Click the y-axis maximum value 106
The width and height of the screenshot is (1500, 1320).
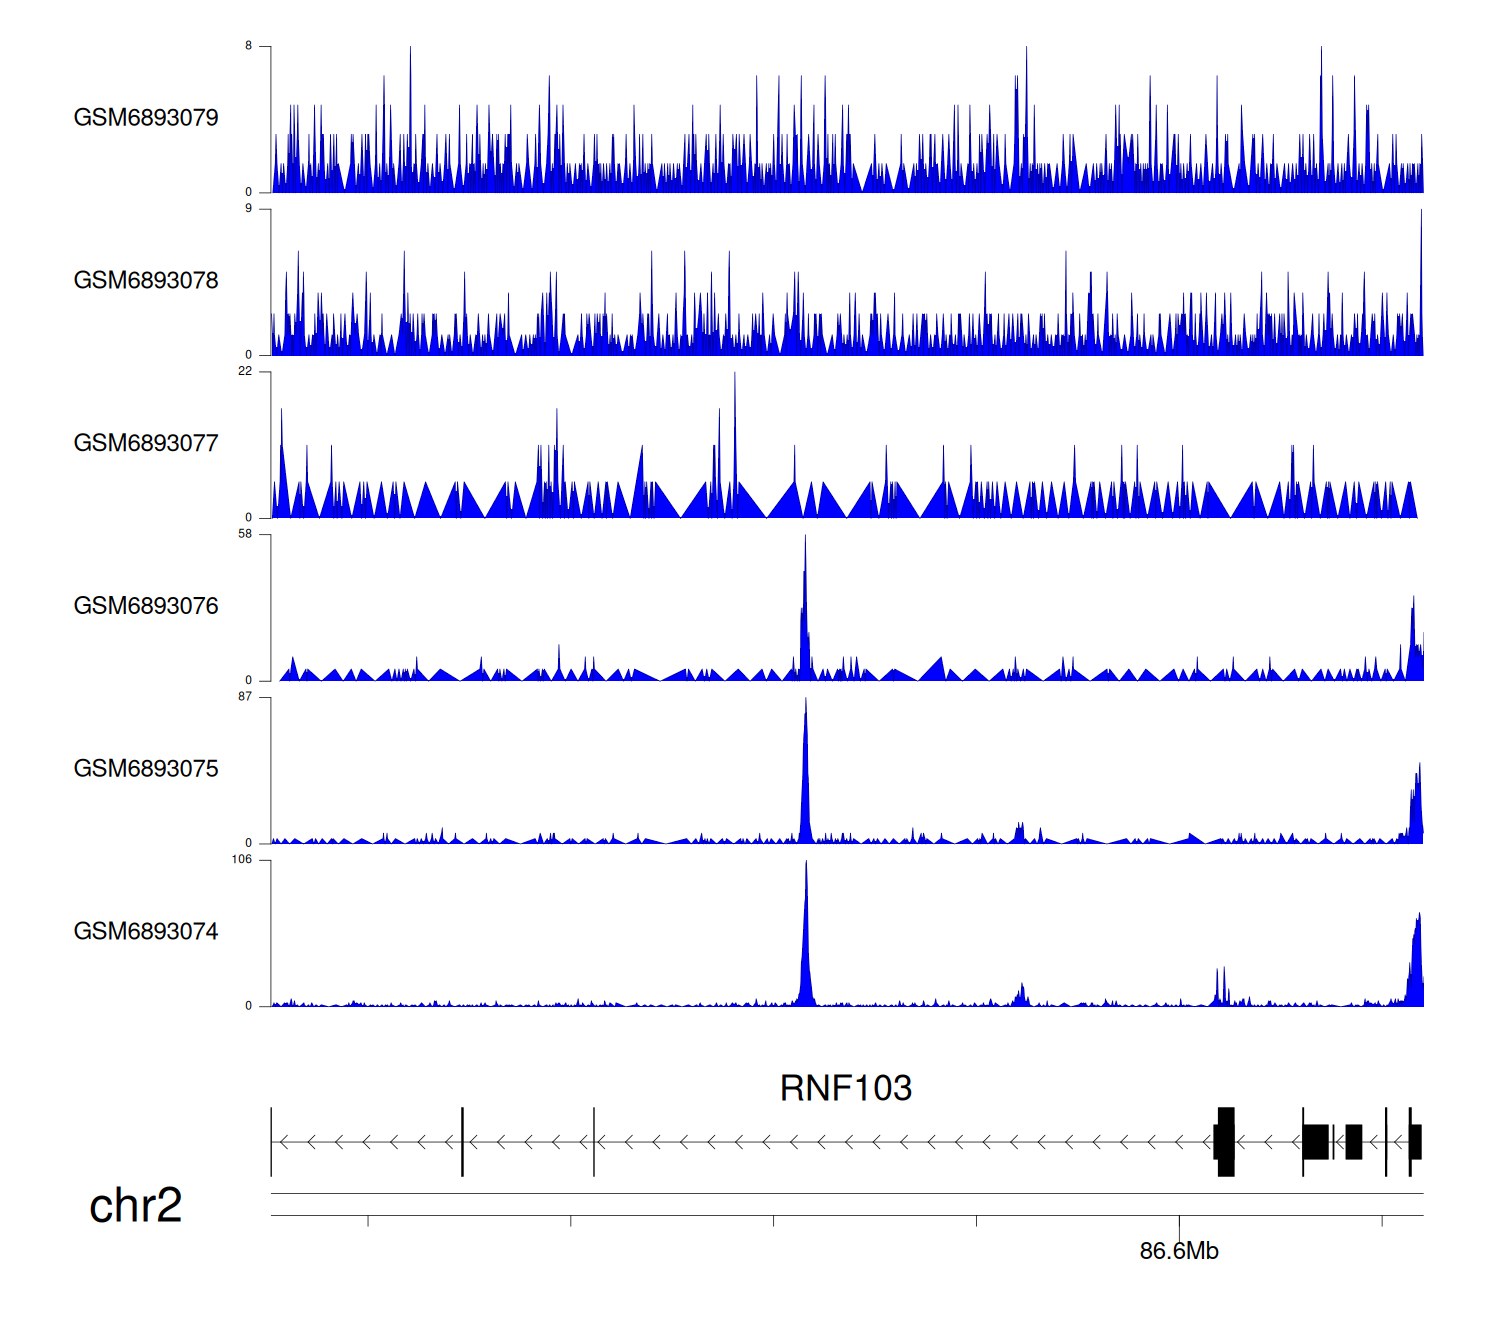click(242, 860)
